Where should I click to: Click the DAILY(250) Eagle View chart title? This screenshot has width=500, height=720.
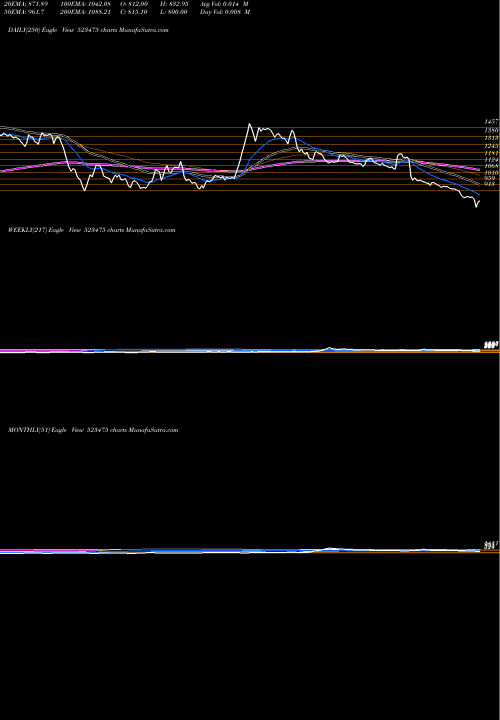(x=88, y=30)
